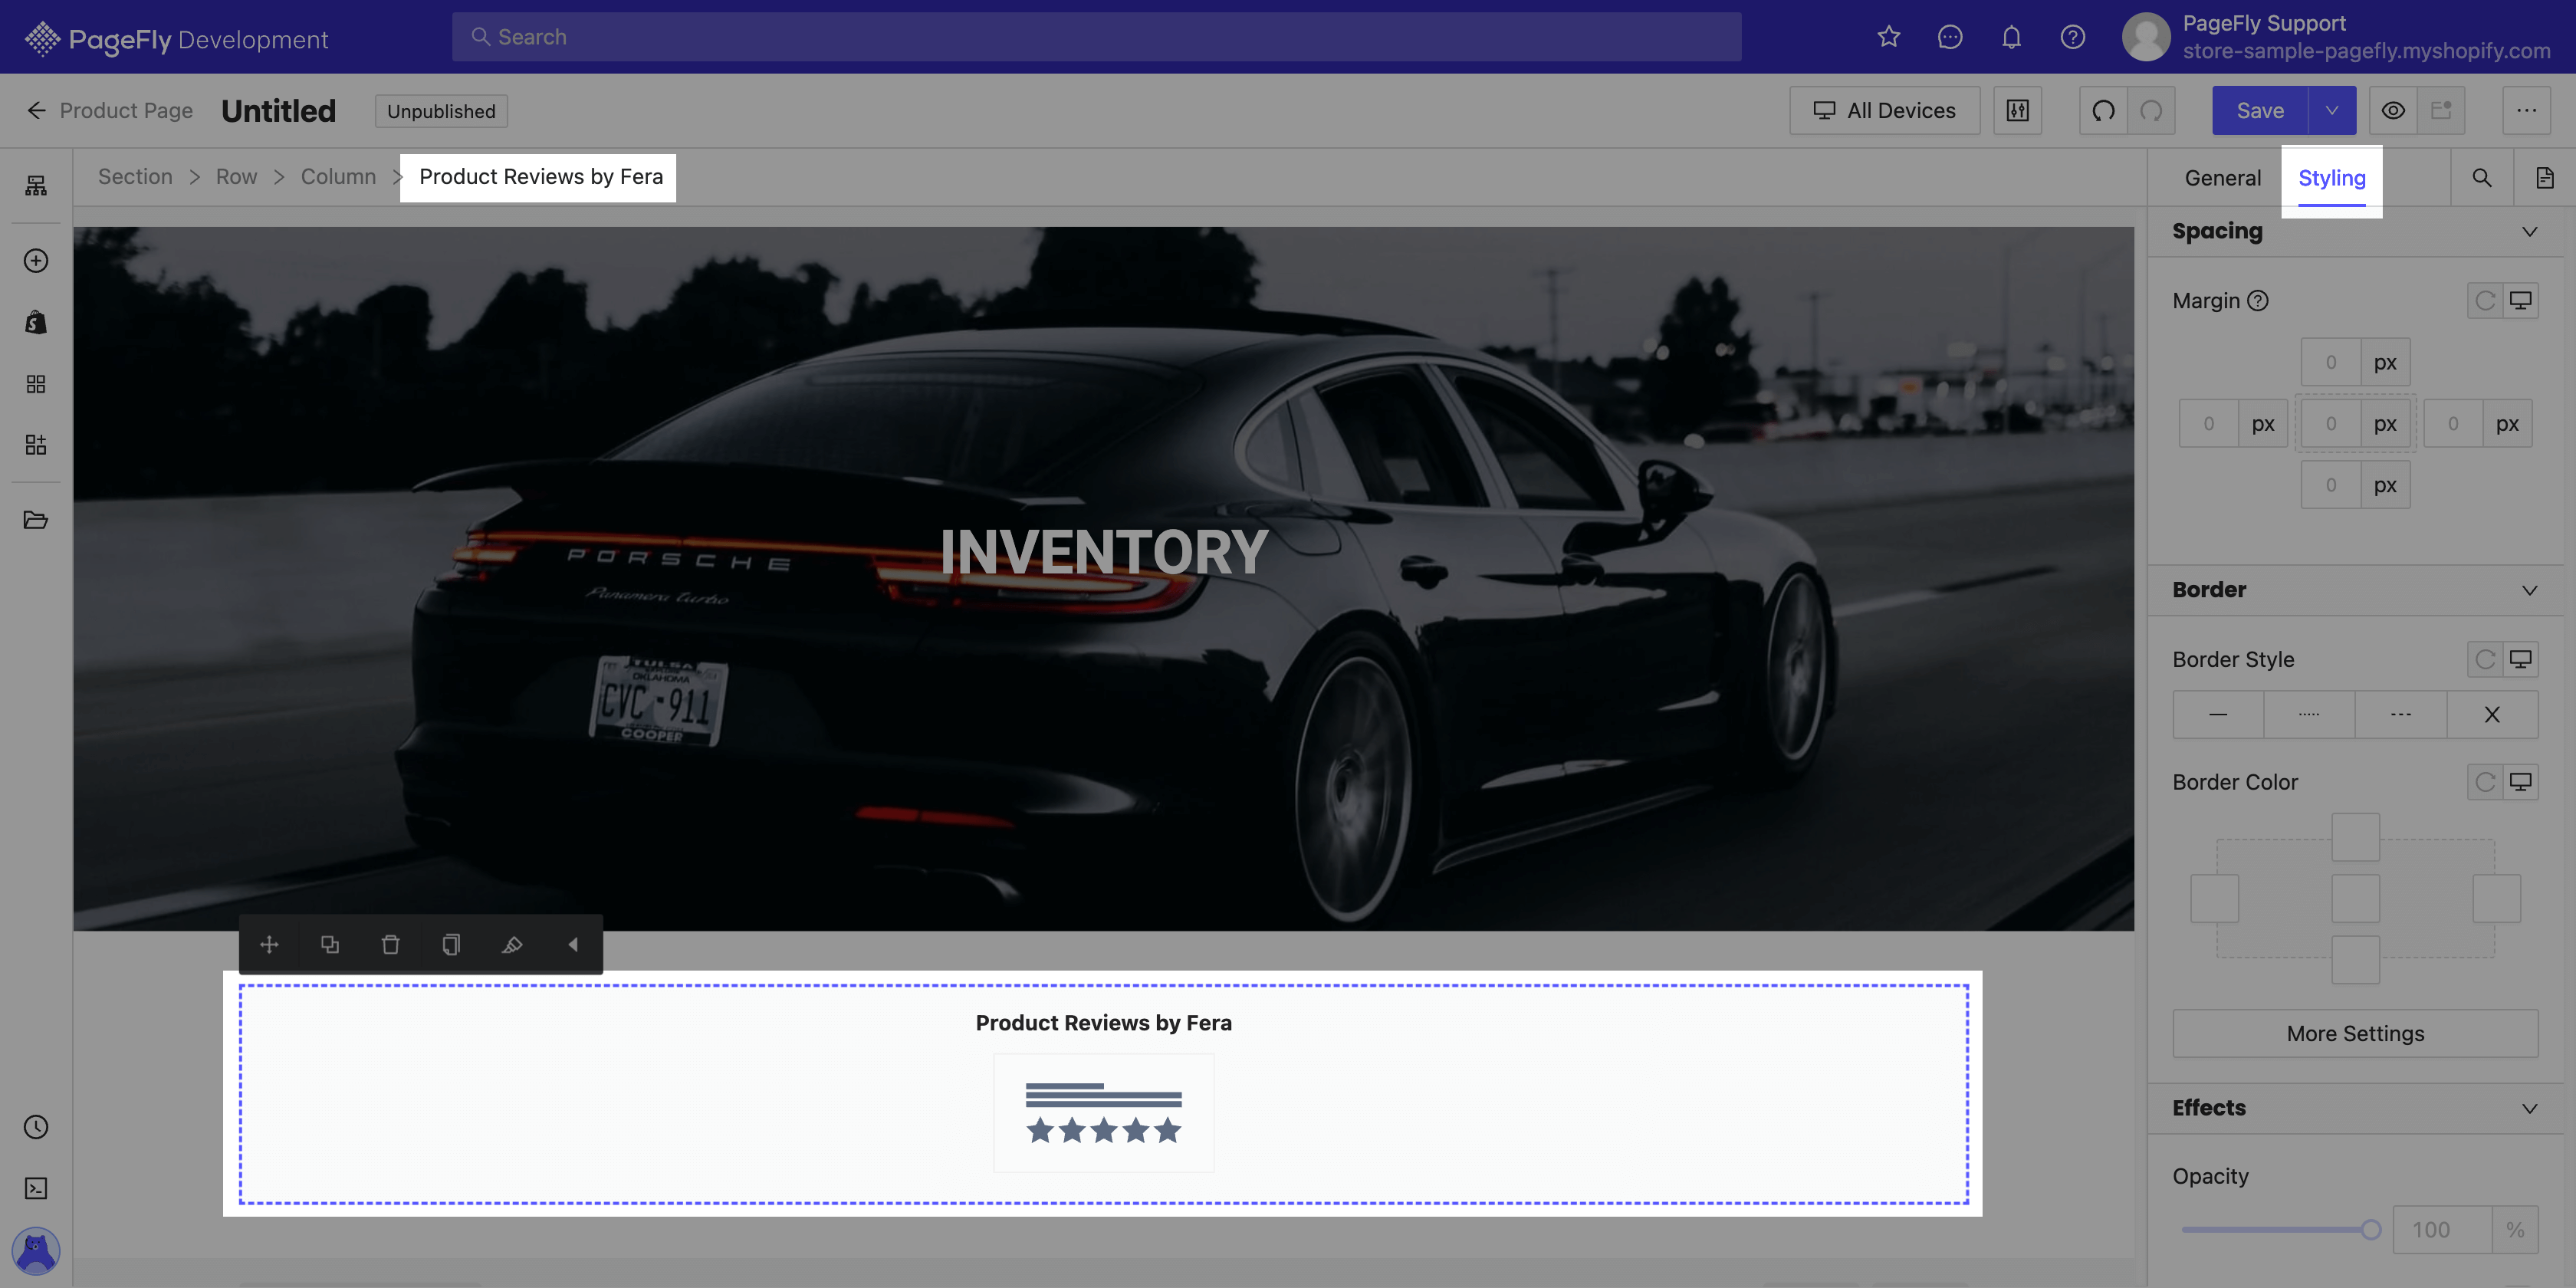The image size is (2576, 1288).
Task: Select Product Reviews by Fera breadcrumb
Action: pos(541,177)
